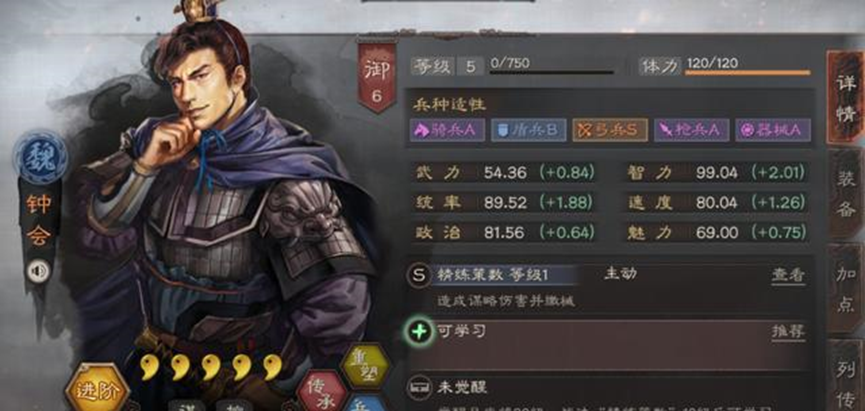Viewport: 865px width, 411px height.
Task: Click the green plus learn-skill icon
Action: tap(420, 332)
